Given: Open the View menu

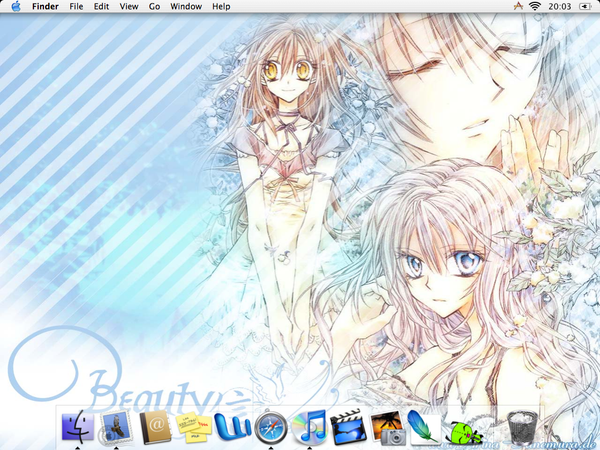Looking at the screenshot, I should click(x=129, y=7).
